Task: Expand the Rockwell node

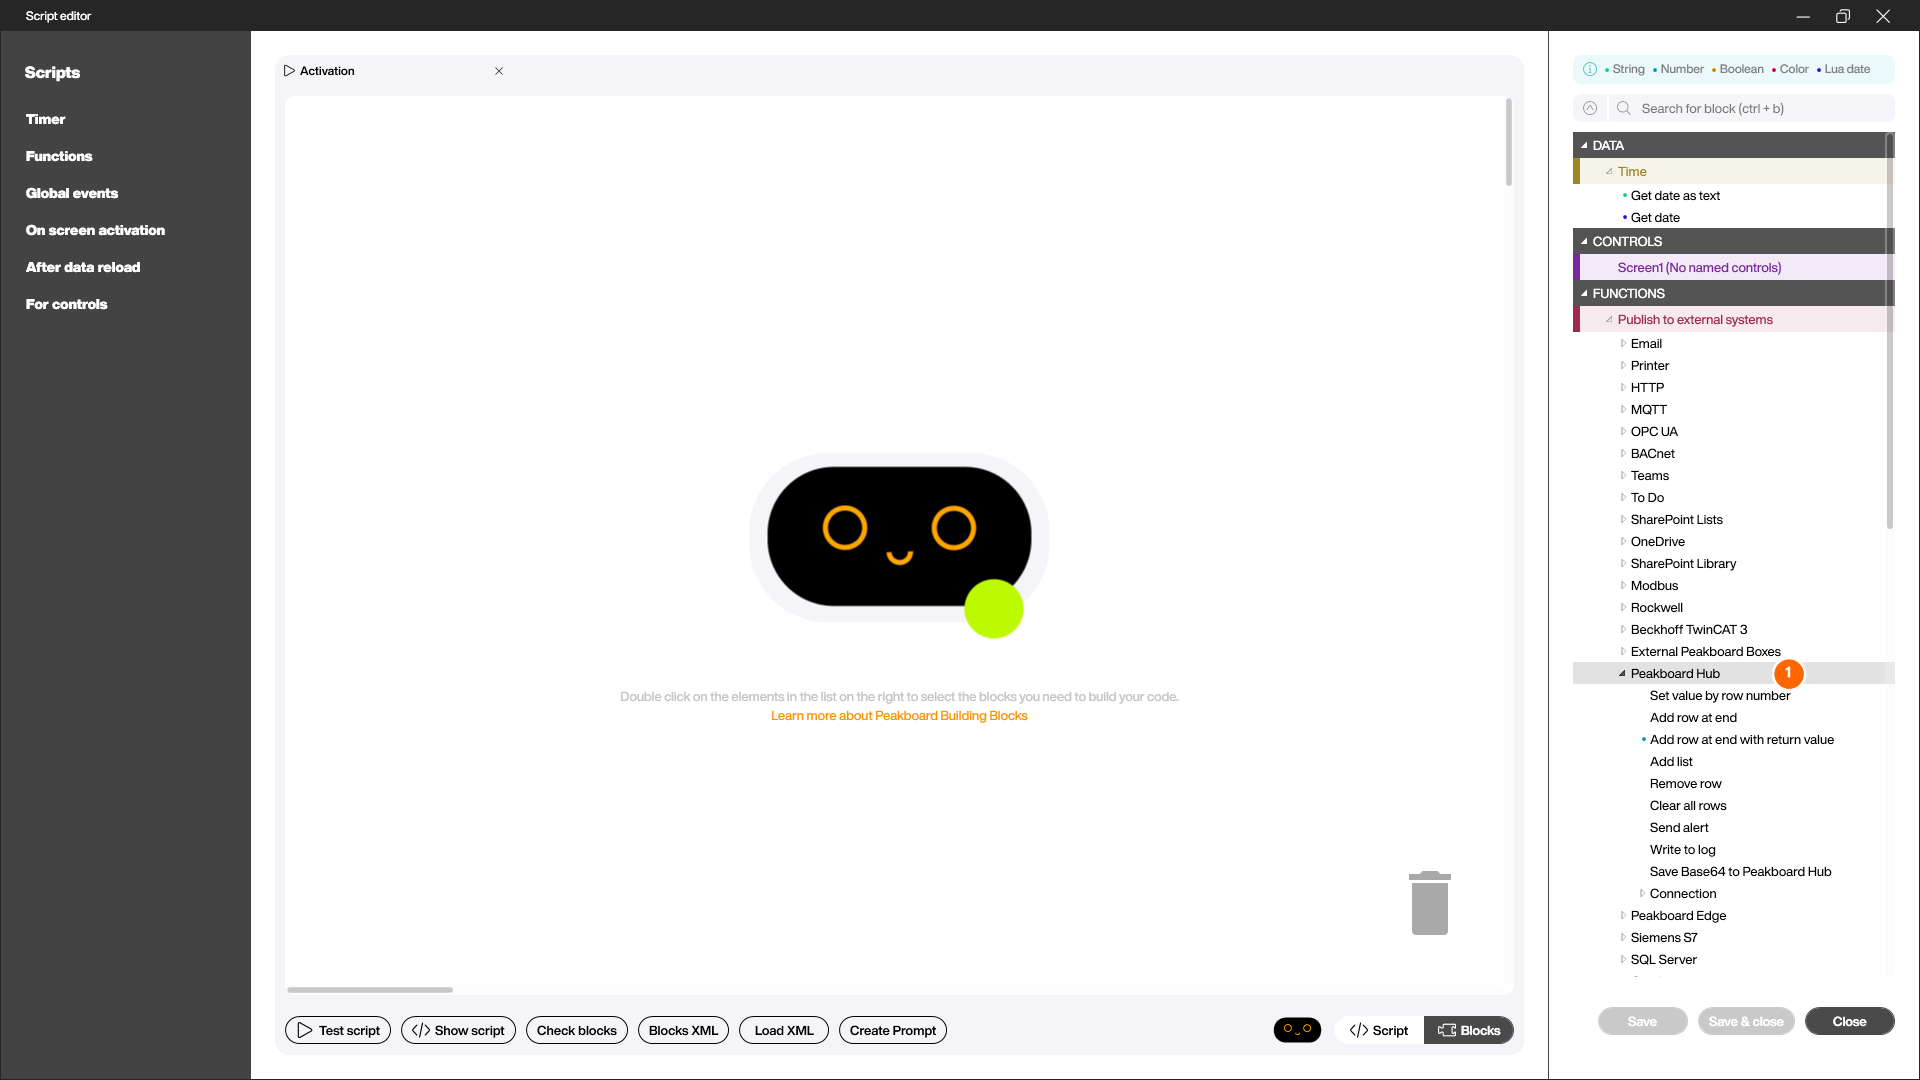Action: pyautogui.click(x=1623, y=607)
